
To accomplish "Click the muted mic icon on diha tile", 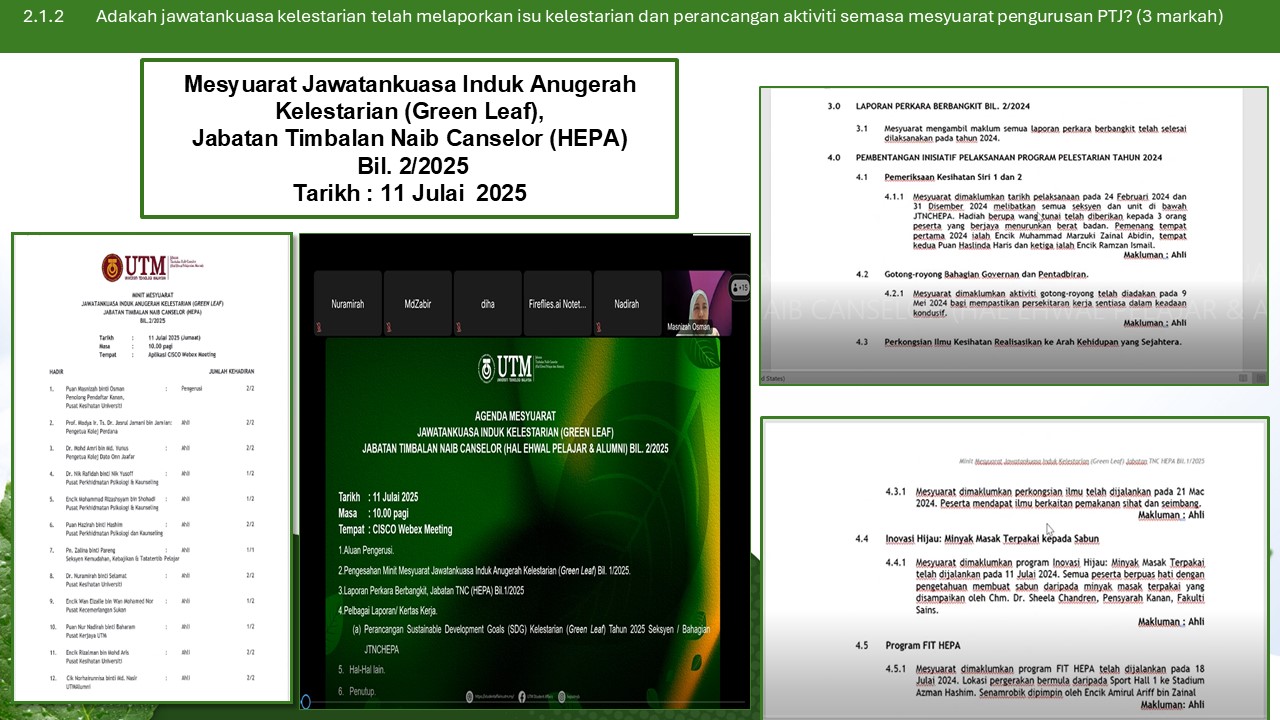I will tap(461, 329).
